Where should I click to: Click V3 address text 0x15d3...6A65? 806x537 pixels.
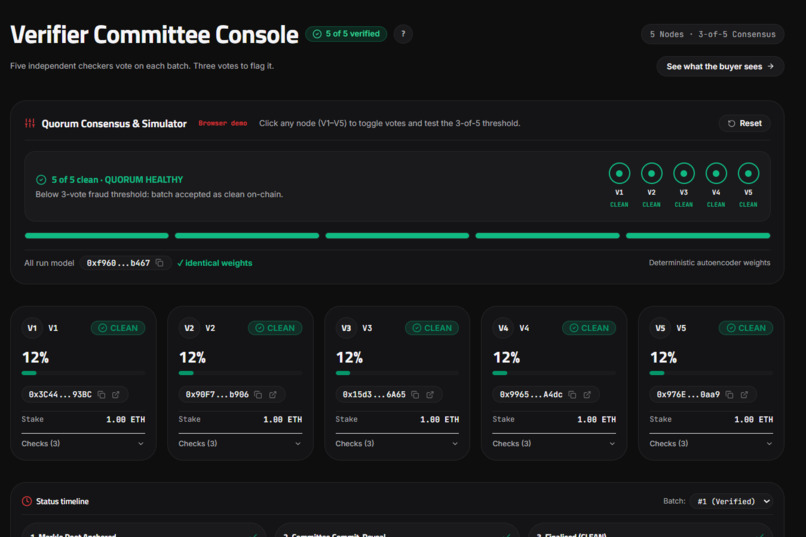[x=374, y=395]
